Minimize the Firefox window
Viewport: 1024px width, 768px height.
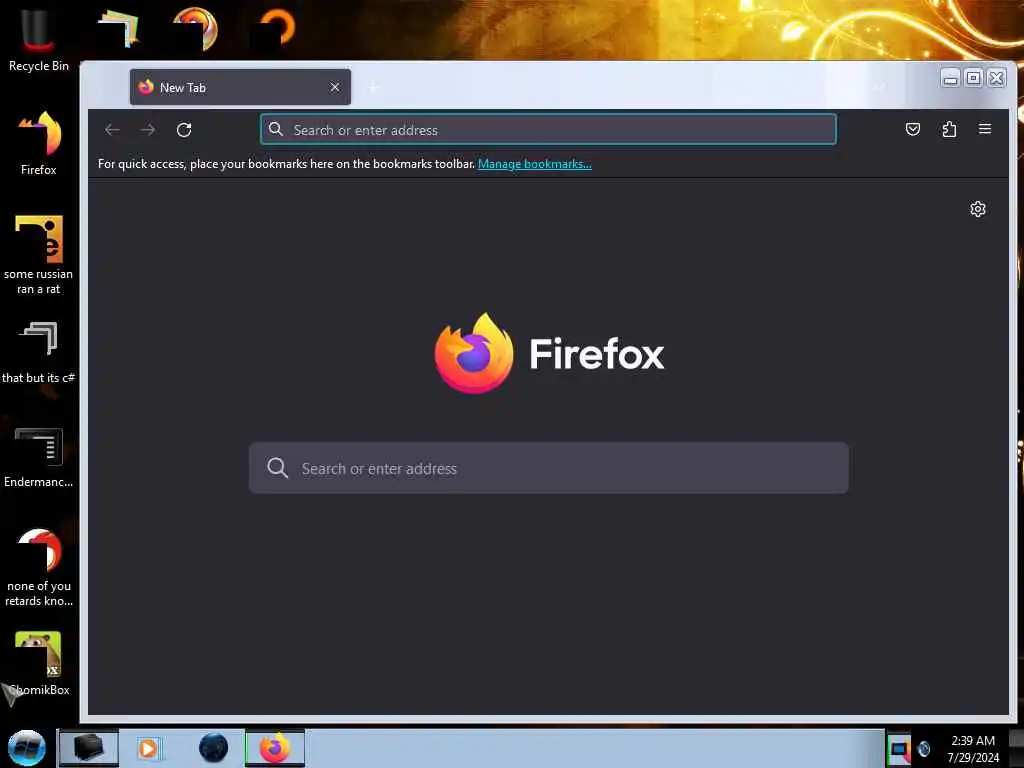pyautogui.click(x=951, y=78)
